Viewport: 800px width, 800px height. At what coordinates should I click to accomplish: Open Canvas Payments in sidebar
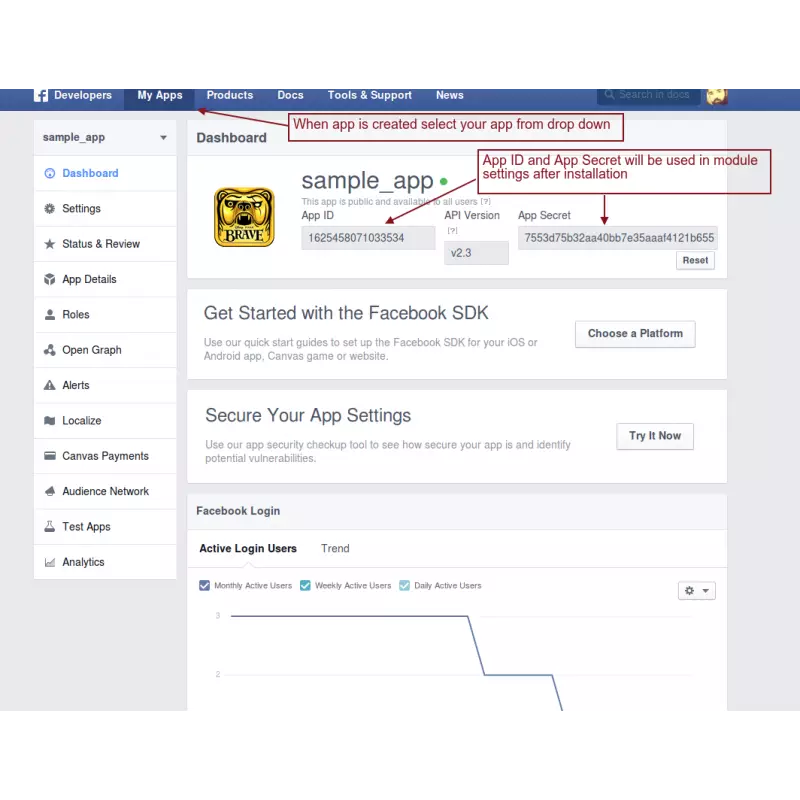[105, 456]
